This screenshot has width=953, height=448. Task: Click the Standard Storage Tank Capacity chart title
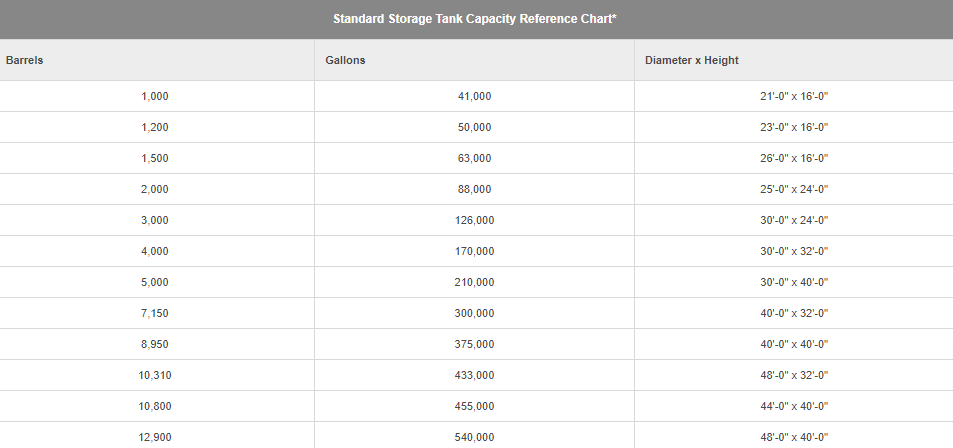[x=475, y=19]
